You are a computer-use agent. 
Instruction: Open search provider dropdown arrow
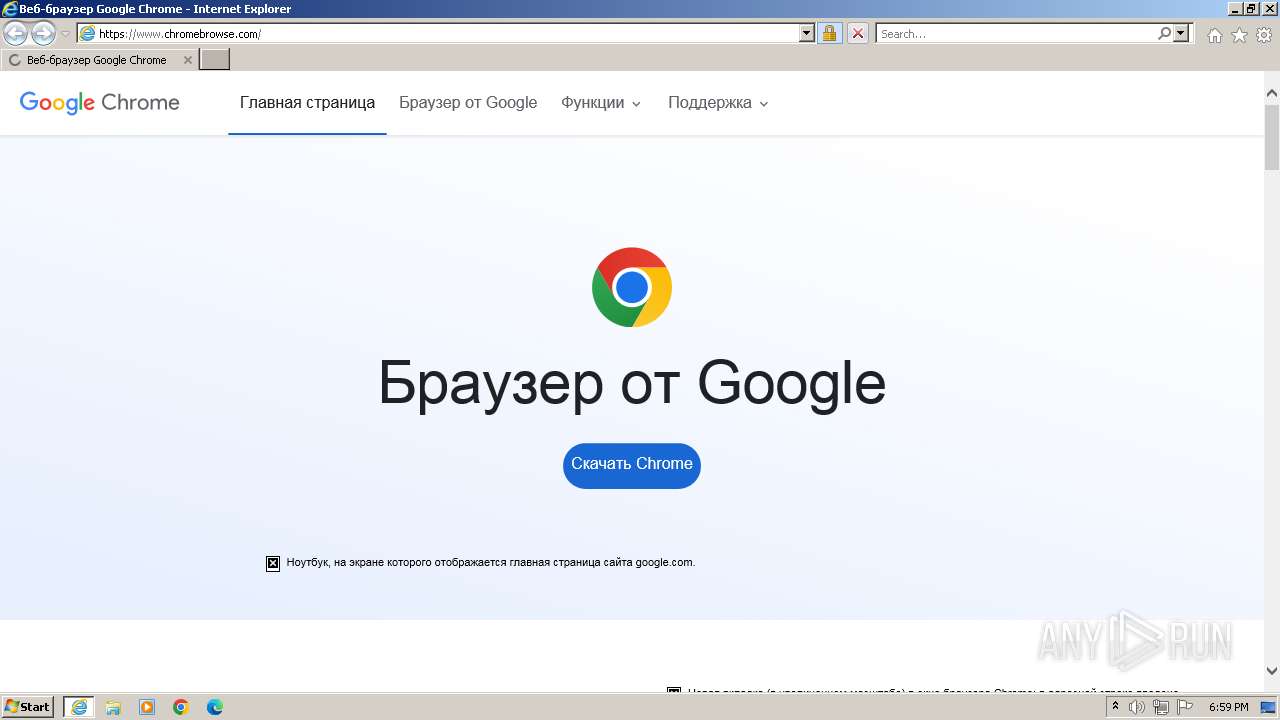1181,33
